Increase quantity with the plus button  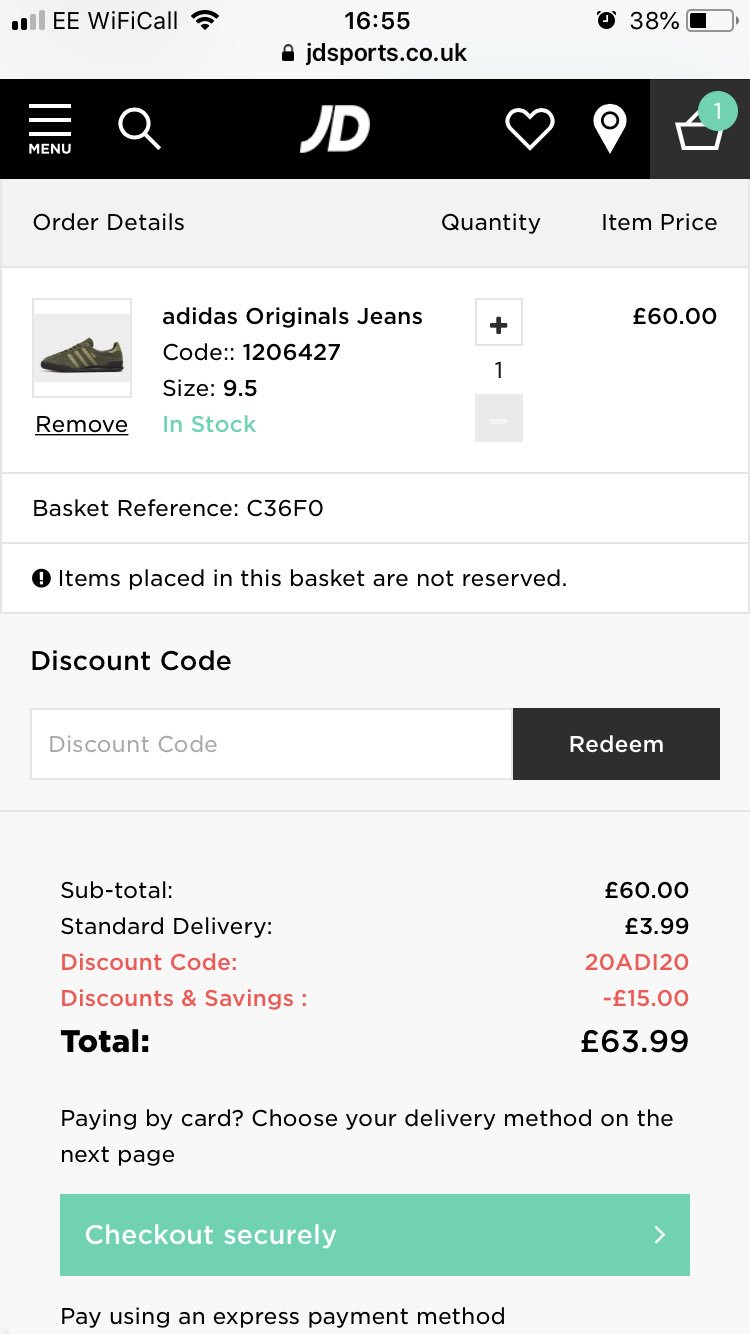pyautogui.click(x=499, y=324)
